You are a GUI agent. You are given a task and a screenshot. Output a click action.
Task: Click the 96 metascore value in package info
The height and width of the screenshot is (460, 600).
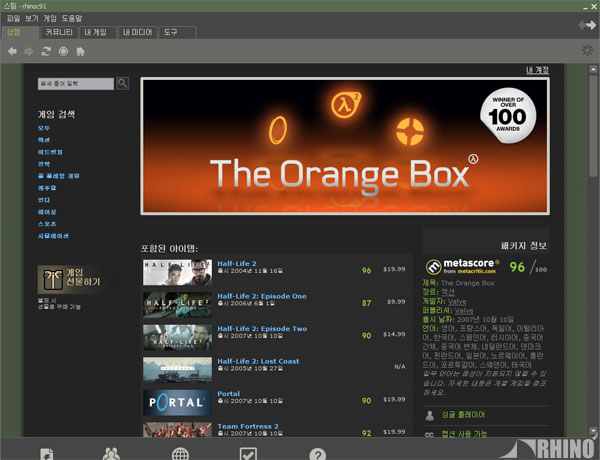coord(517,267)
